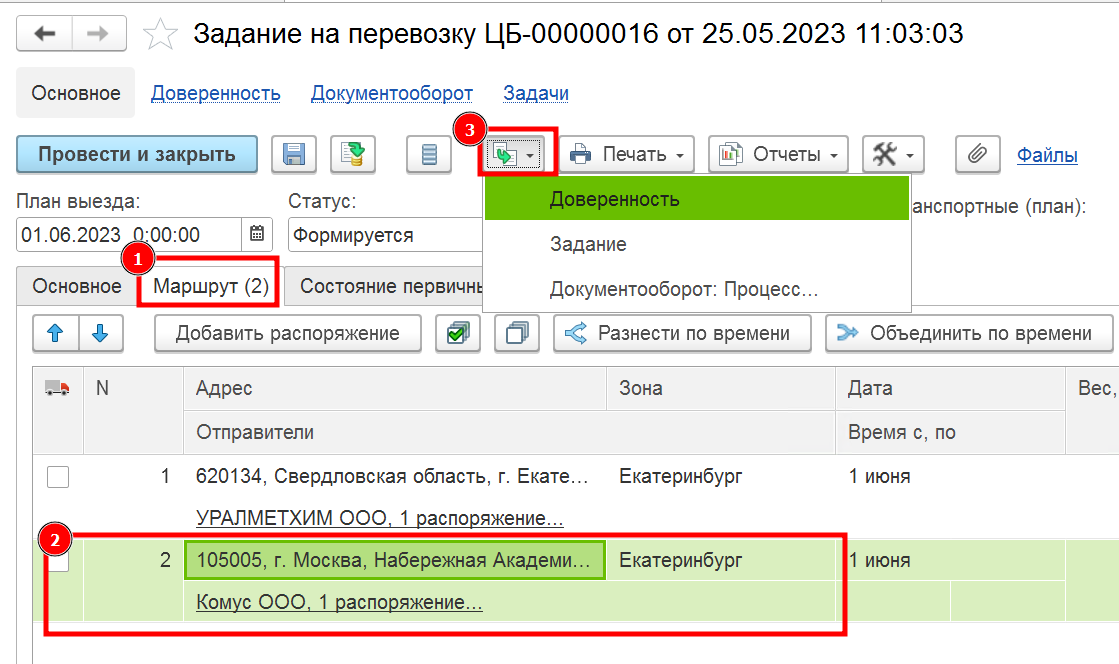
Task: Select address 105005, г. Москва cell
Action: (395, 560)
